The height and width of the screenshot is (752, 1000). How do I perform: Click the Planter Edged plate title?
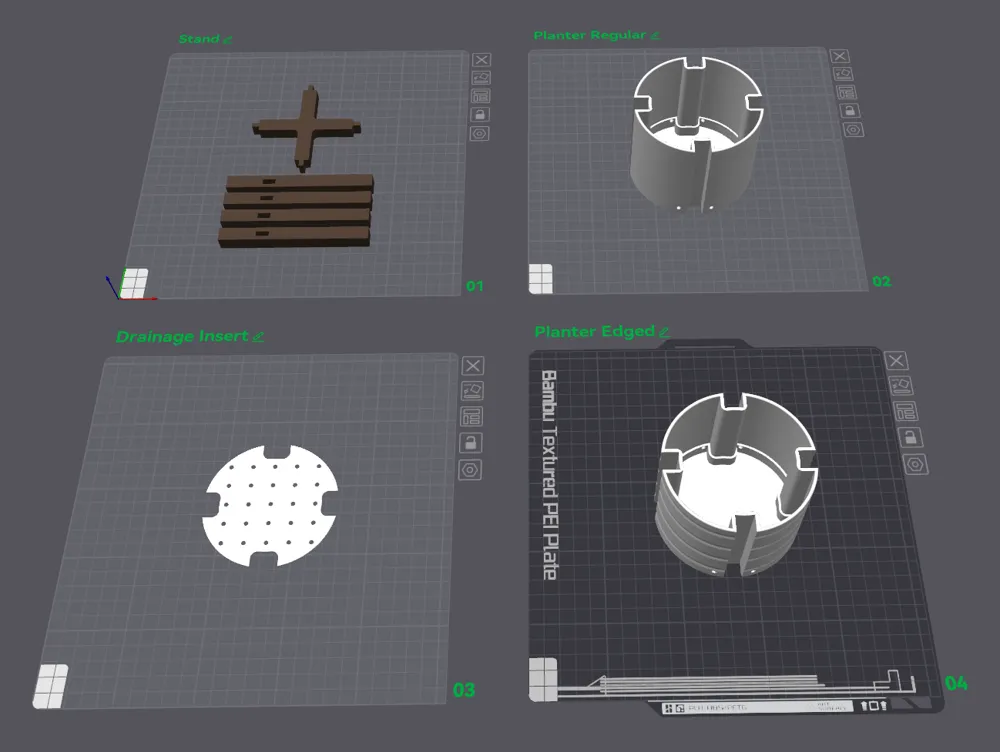[594, 331]
